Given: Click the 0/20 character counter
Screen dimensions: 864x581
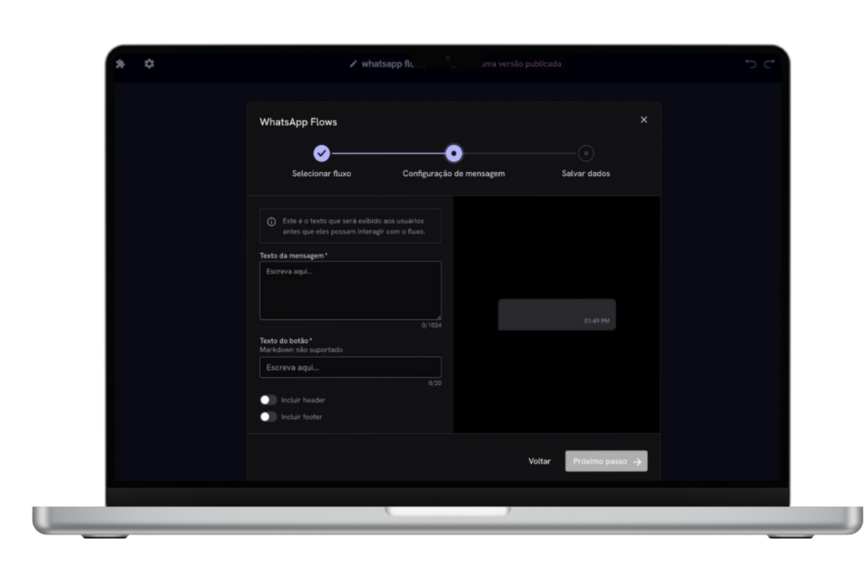Looking at the screenshot, I should (435, 383).
